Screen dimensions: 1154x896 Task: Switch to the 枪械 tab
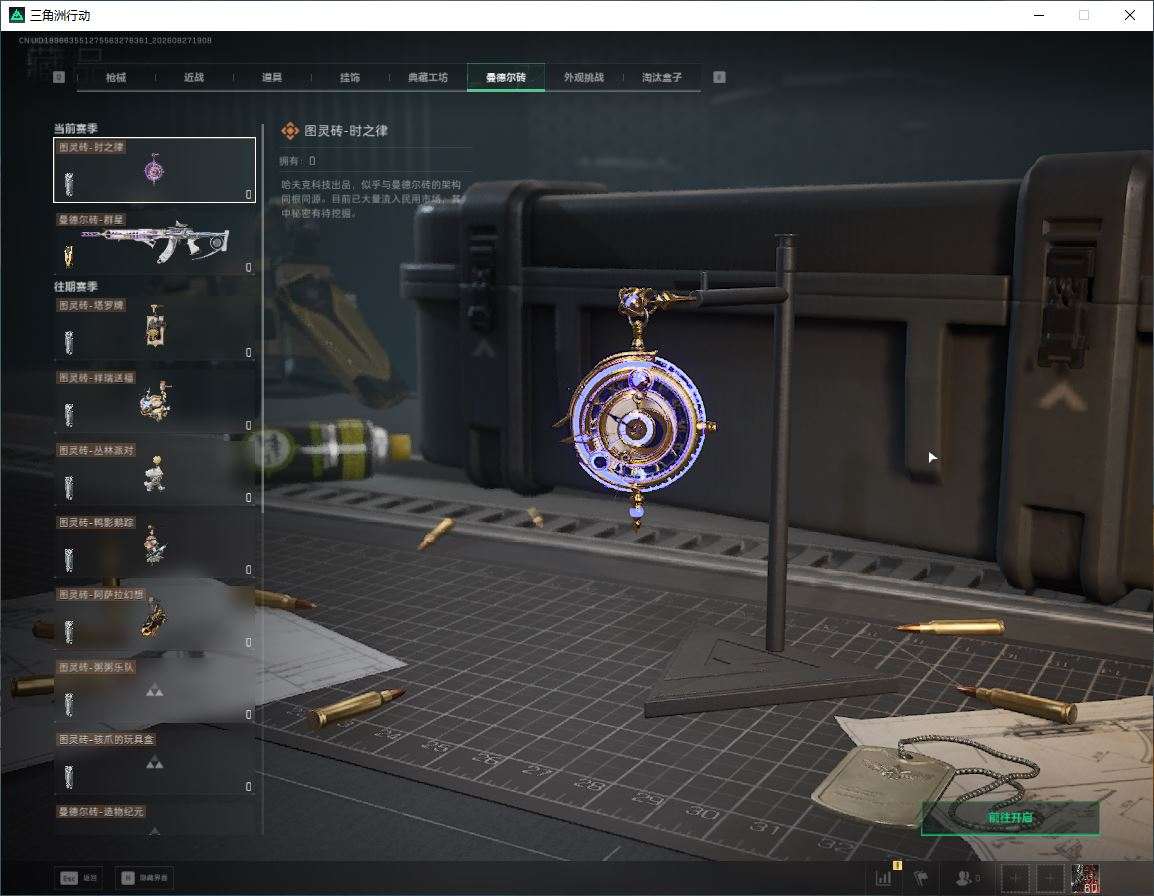click(x=116, y=77)
